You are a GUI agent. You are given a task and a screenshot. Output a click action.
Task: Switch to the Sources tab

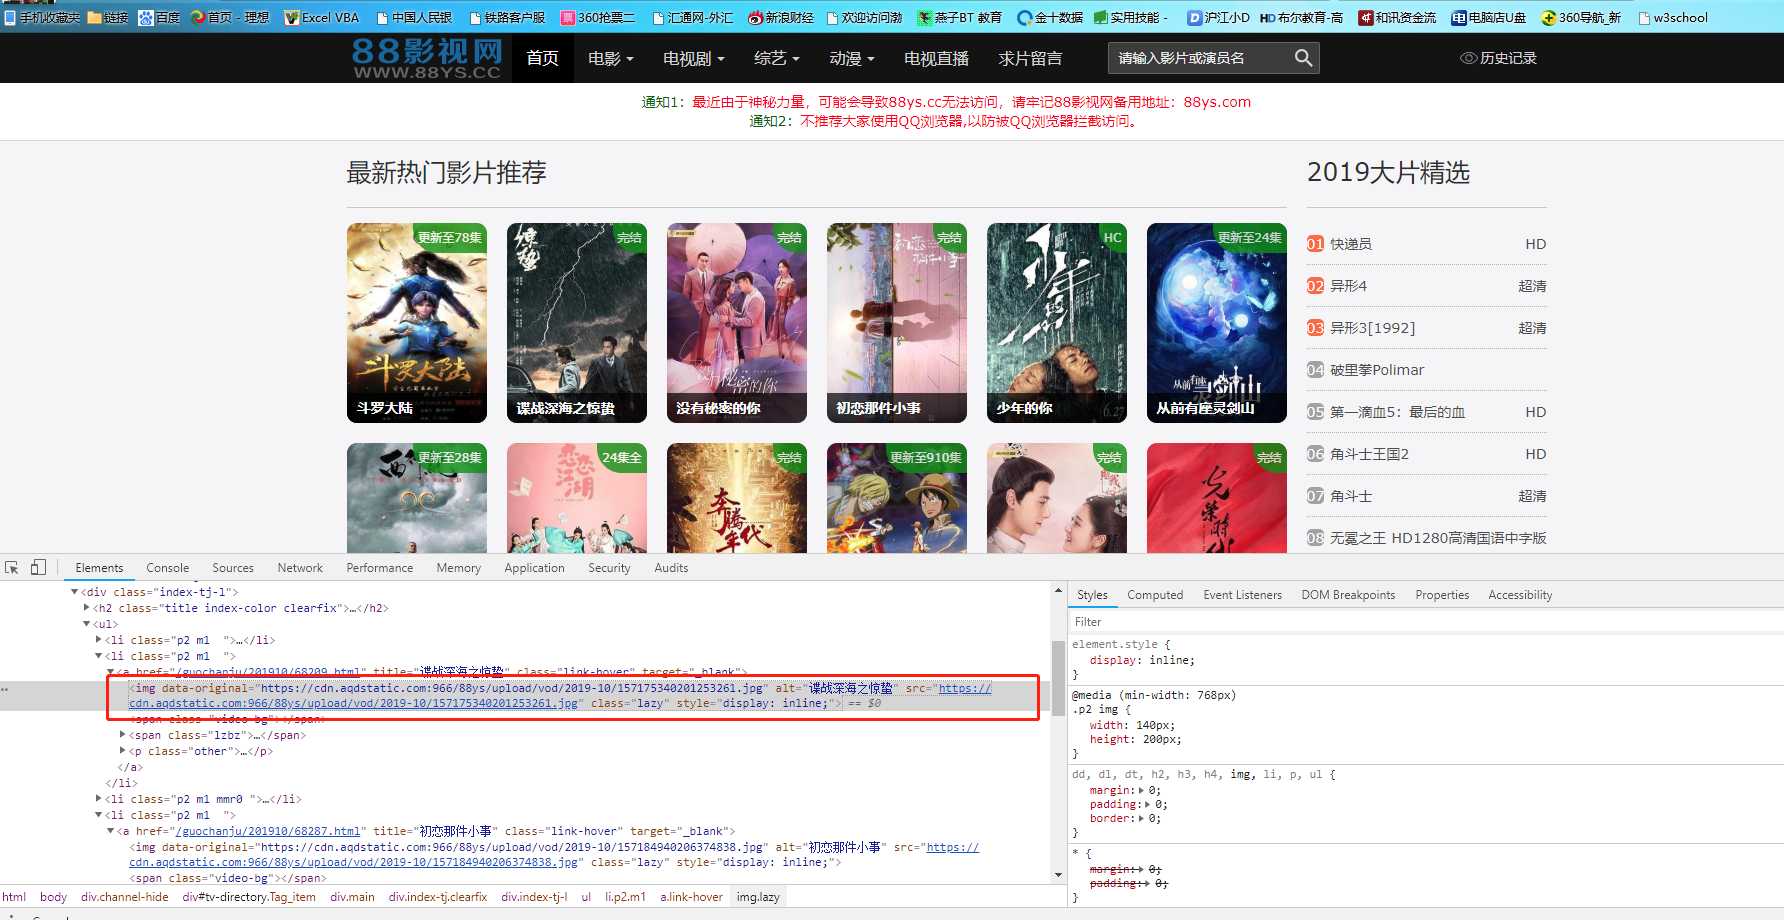coord(233,567)
